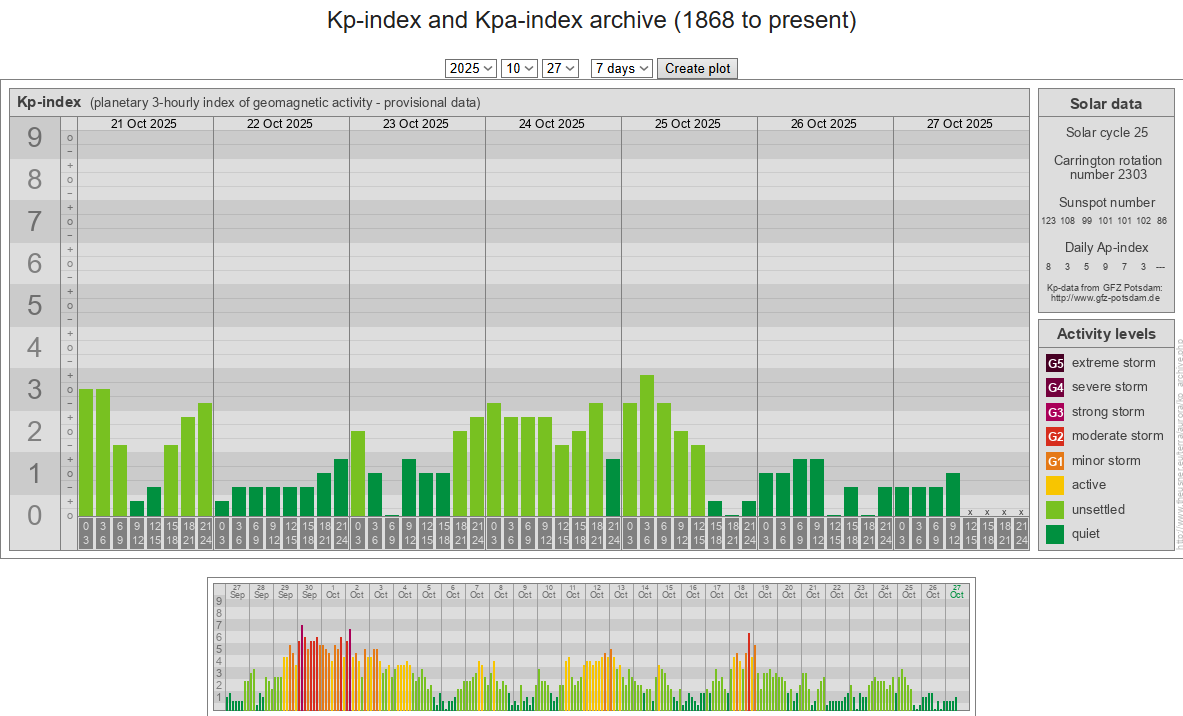
Task: Click the G4 severe storm badge
Action: click(1055, 387)
